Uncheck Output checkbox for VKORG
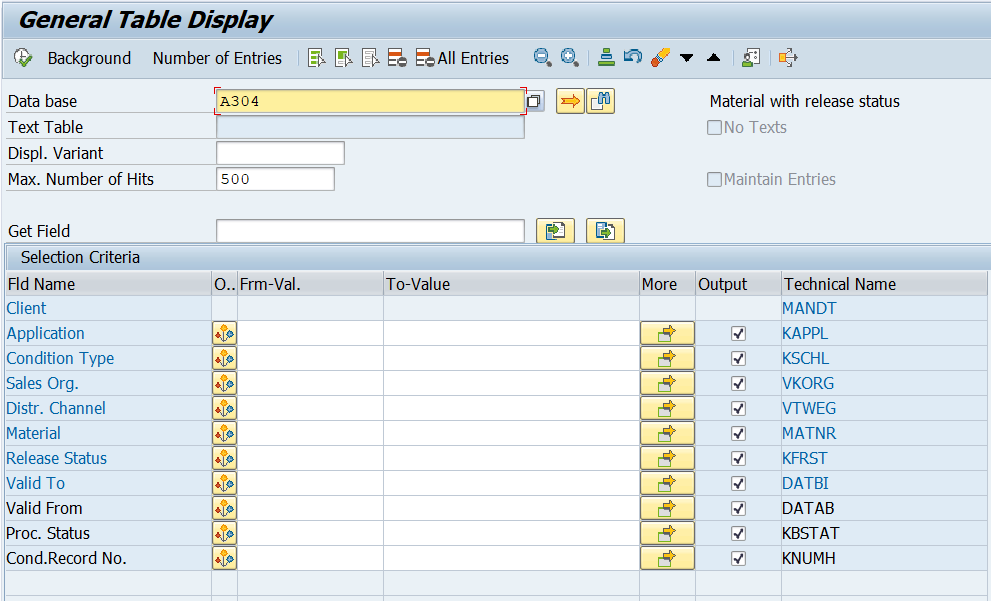The width and height of the screenshot is (991, 601). point(738,384)
